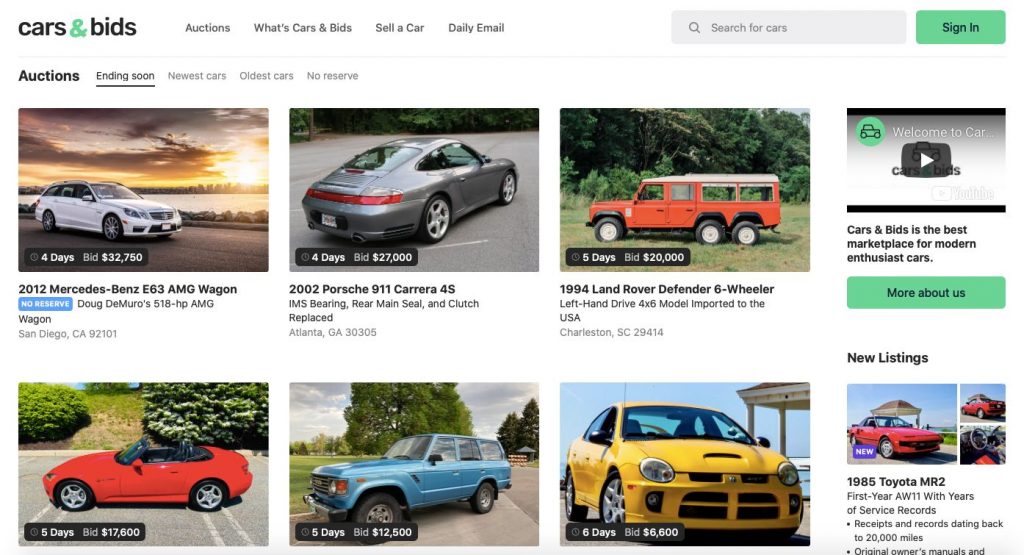Image resolution: width=1024 pixels, height=555 pixels.
Task: Open What's Cars & Bids page
Action: click(x=303, y=28)
